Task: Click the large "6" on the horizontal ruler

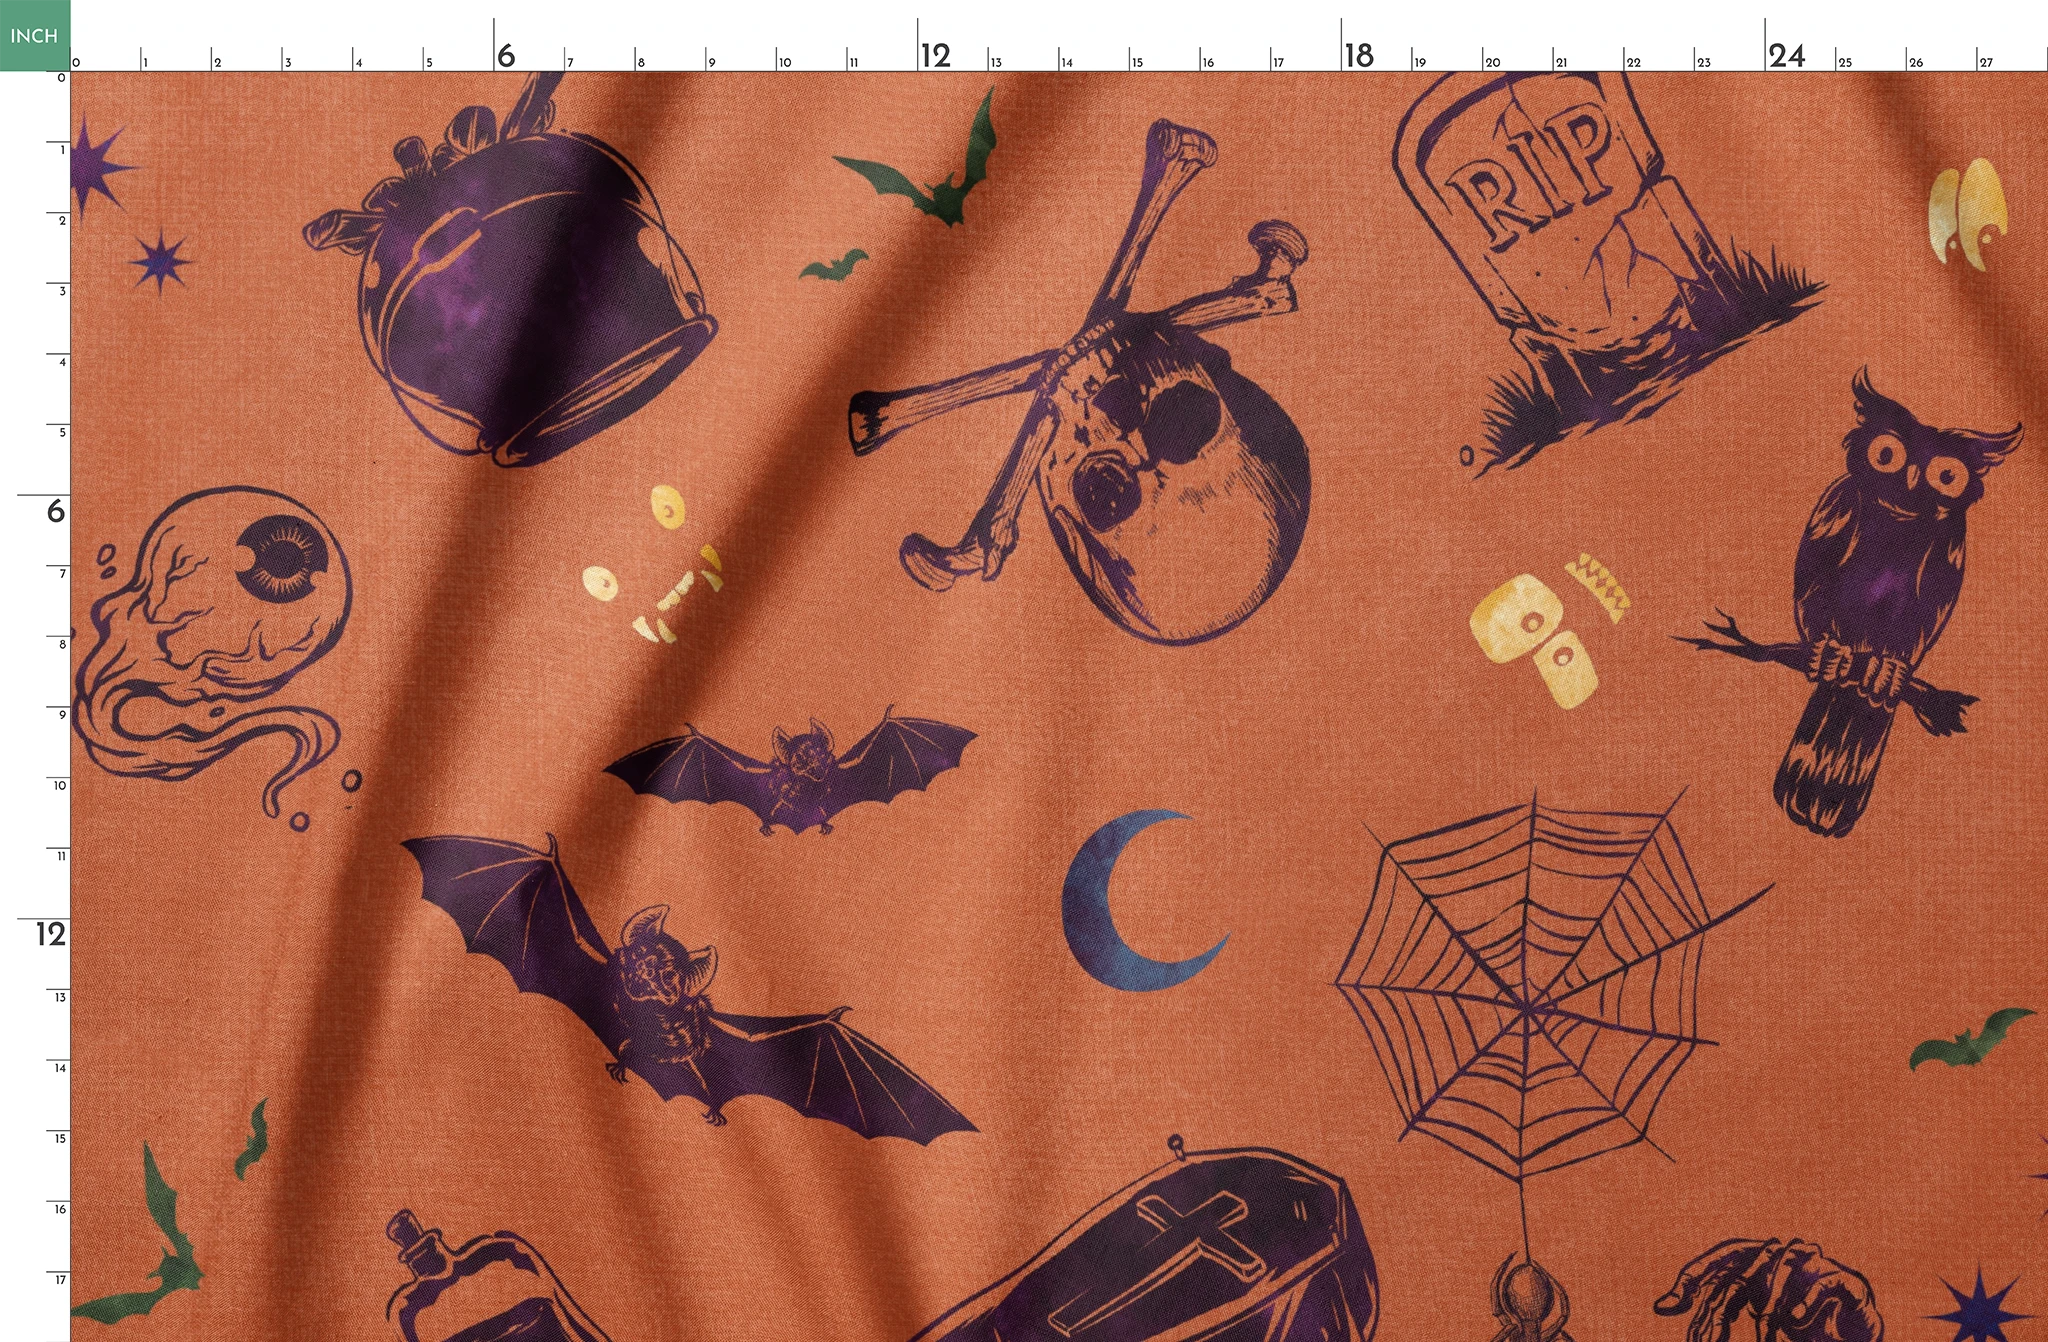Action: point(506,56)
